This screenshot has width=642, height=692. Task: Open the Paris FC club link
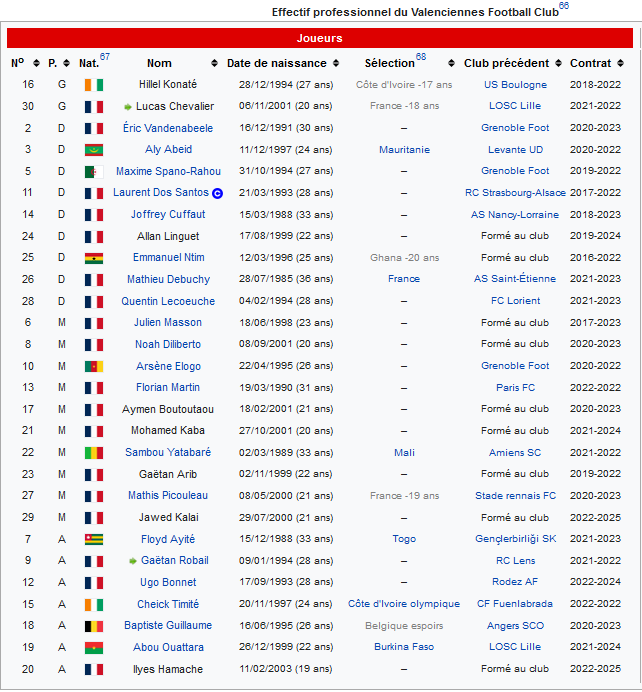click(x=515, y=388)
